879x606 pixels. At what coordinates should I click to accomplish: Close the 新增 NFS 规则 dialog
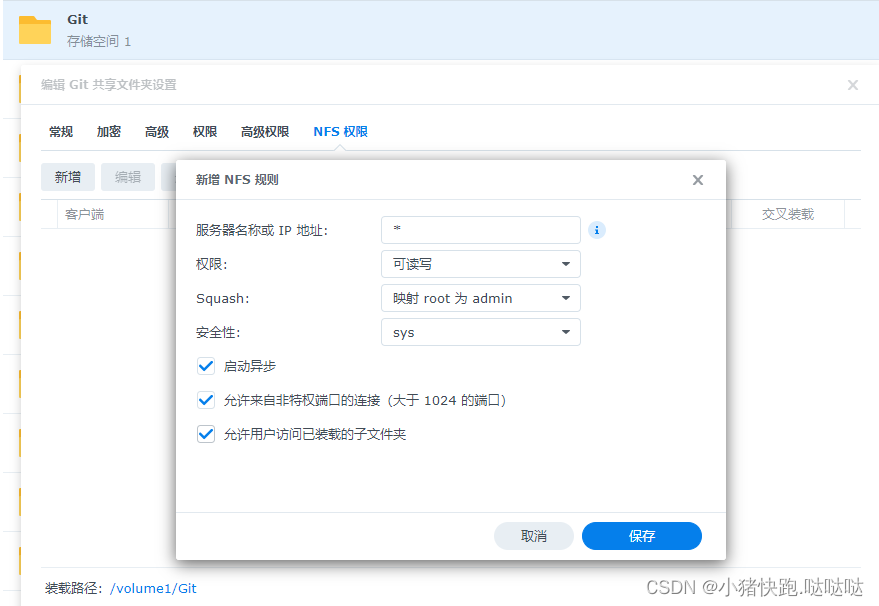[x=697, y=180]
